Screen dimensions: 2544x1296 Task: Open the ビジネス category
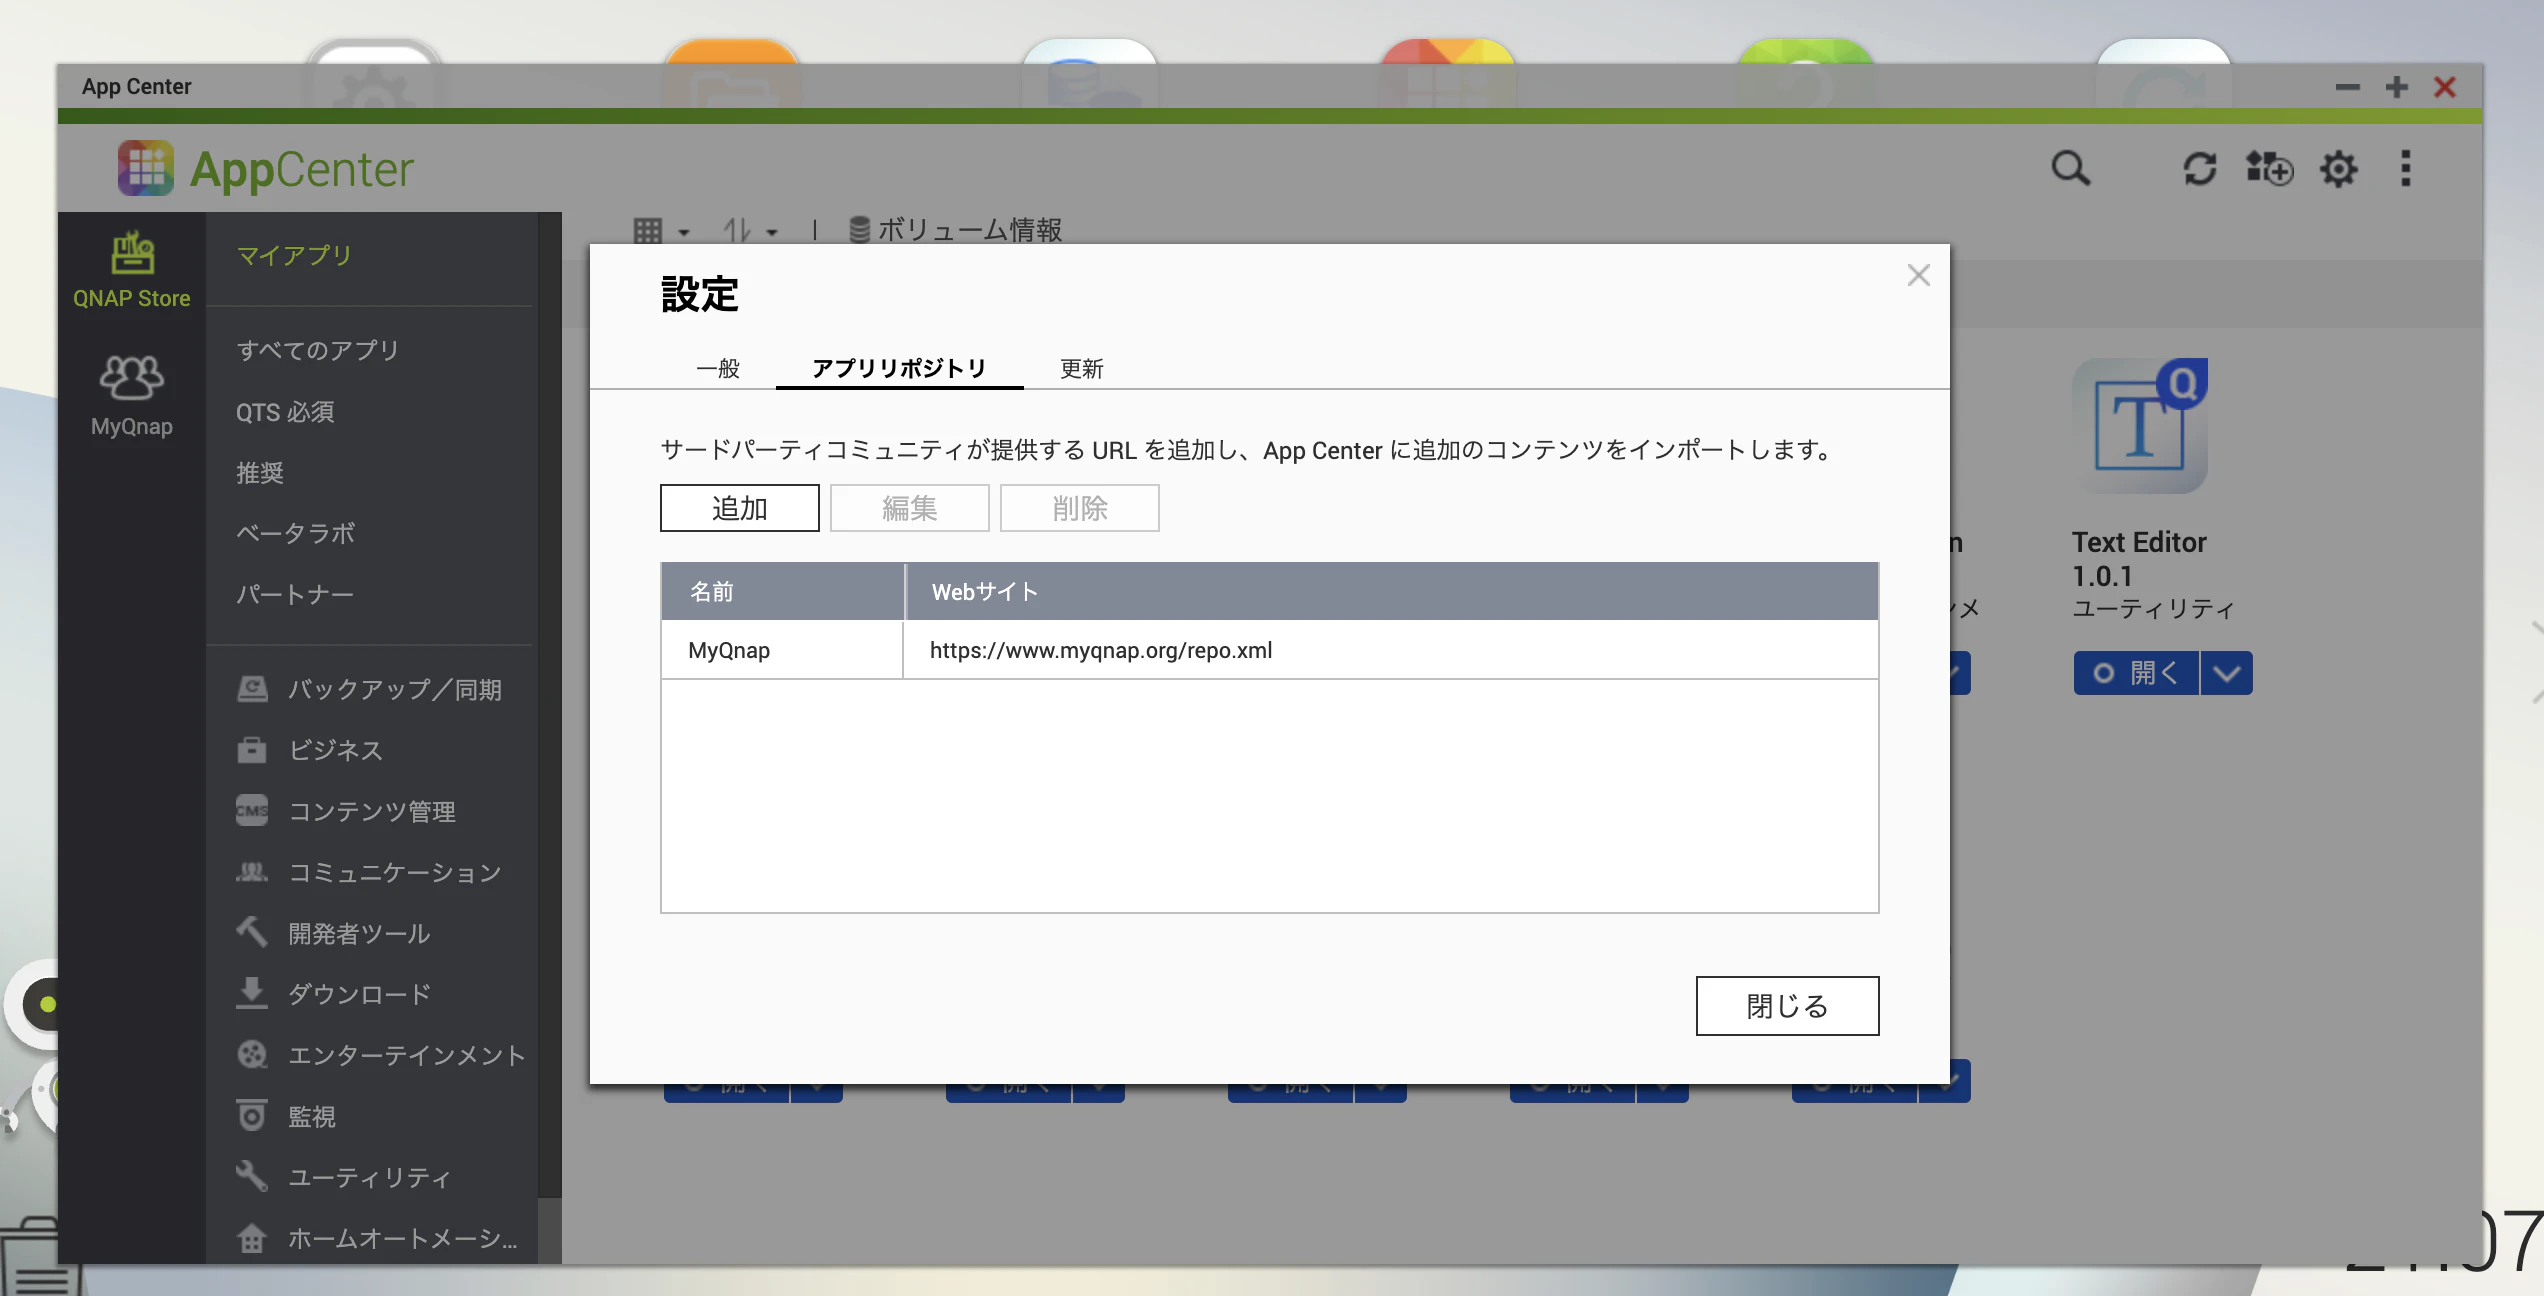click(310, 750)
